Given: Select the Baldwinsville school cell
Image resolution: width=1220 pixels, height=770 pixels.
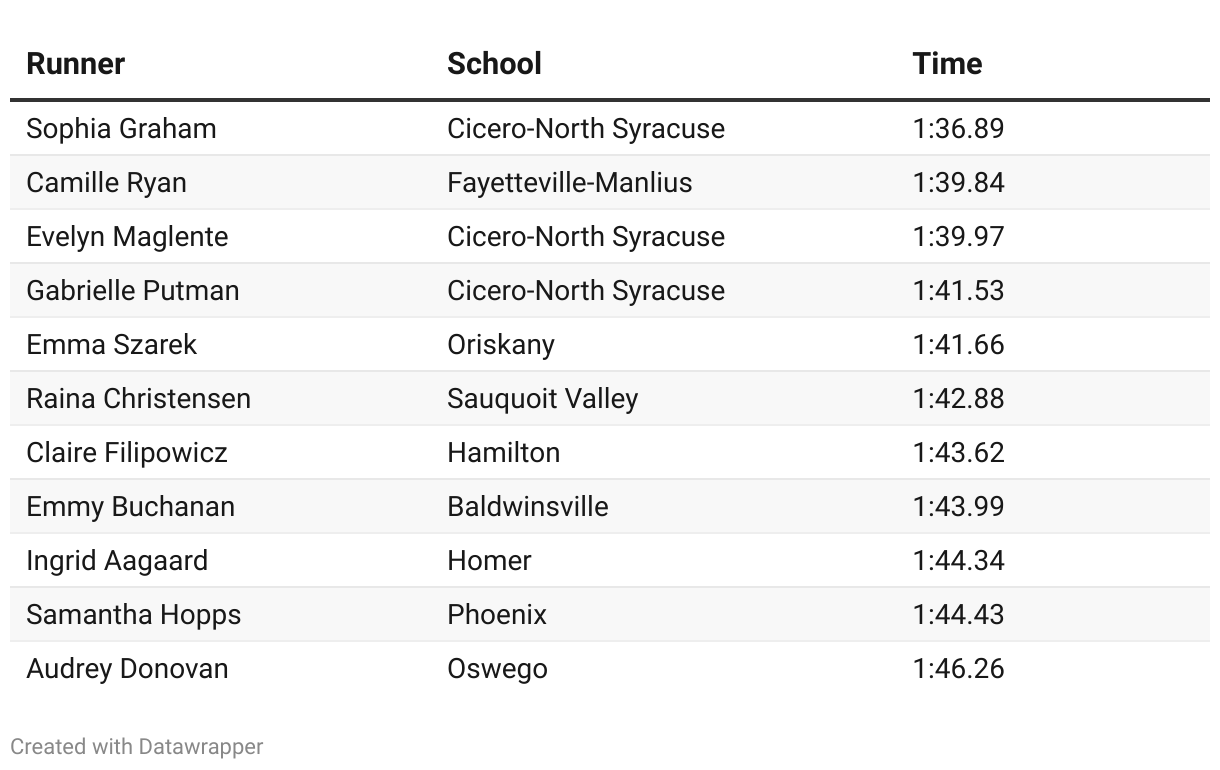Looking at the screenshot, I should [527, 507].
